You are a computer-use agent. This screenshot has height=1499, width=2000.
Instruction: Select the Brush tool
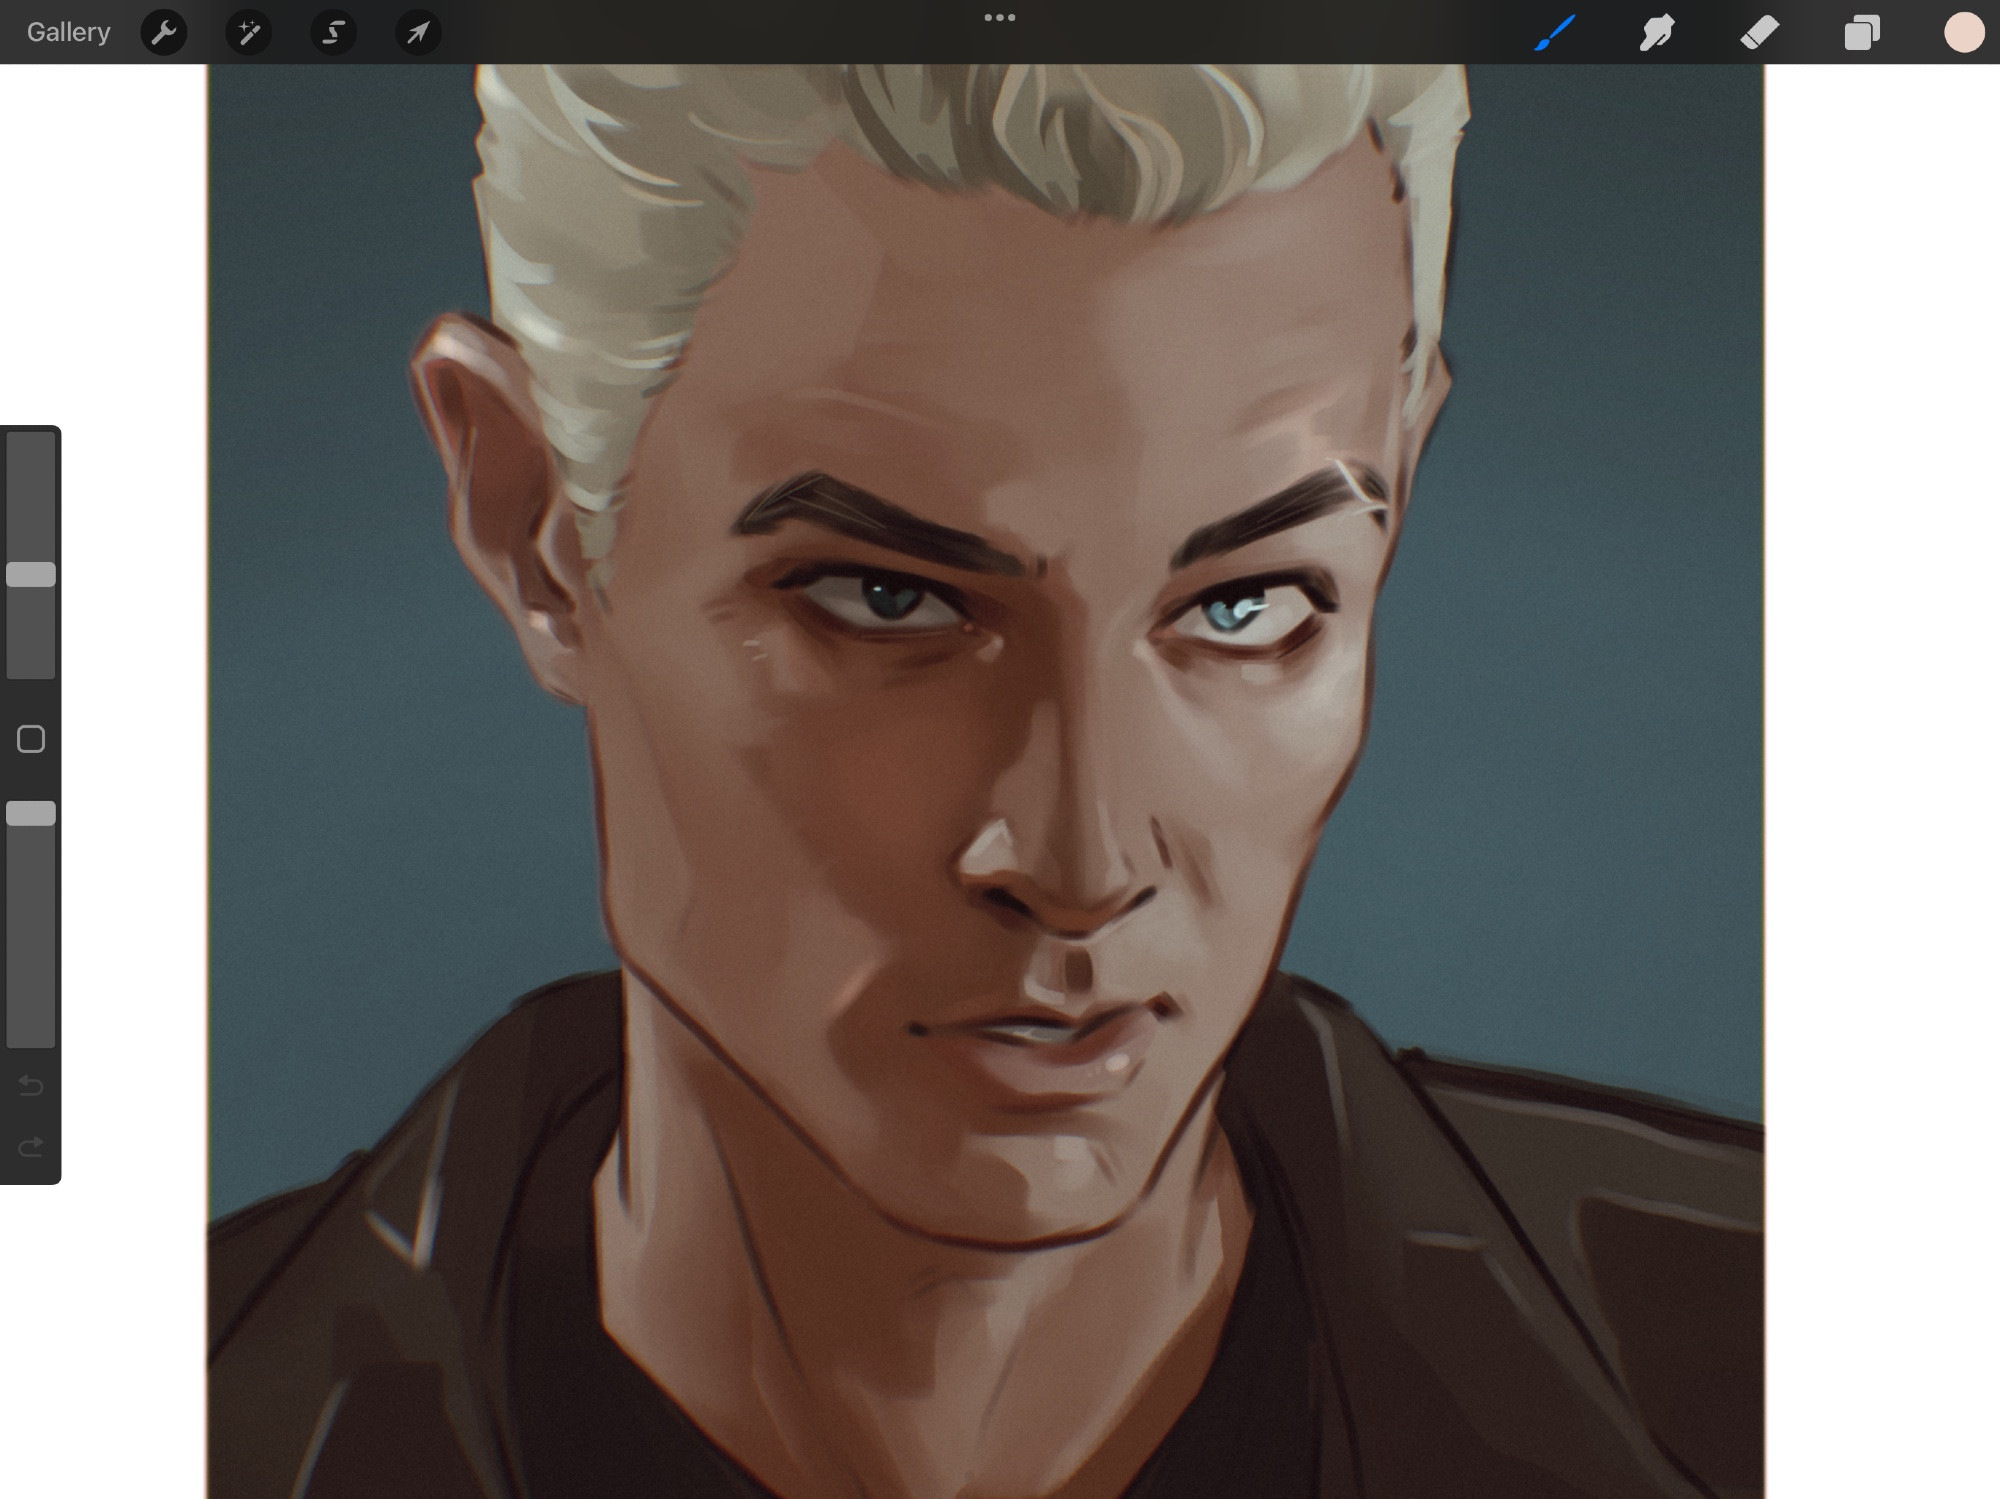pos(1555,32)
